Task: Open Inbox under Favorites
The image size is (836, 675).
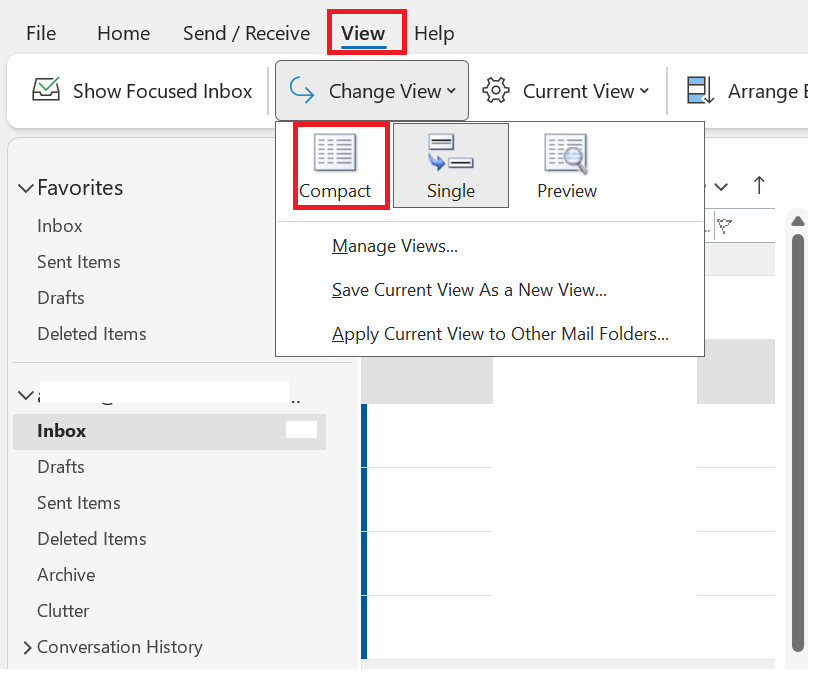Action: (60, 226)
